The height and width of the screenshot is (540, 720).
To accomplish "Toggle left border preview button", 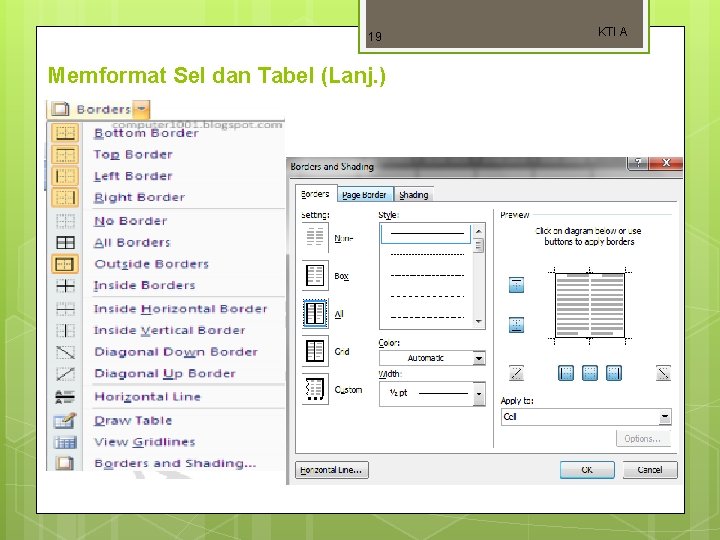I will 566,373.
